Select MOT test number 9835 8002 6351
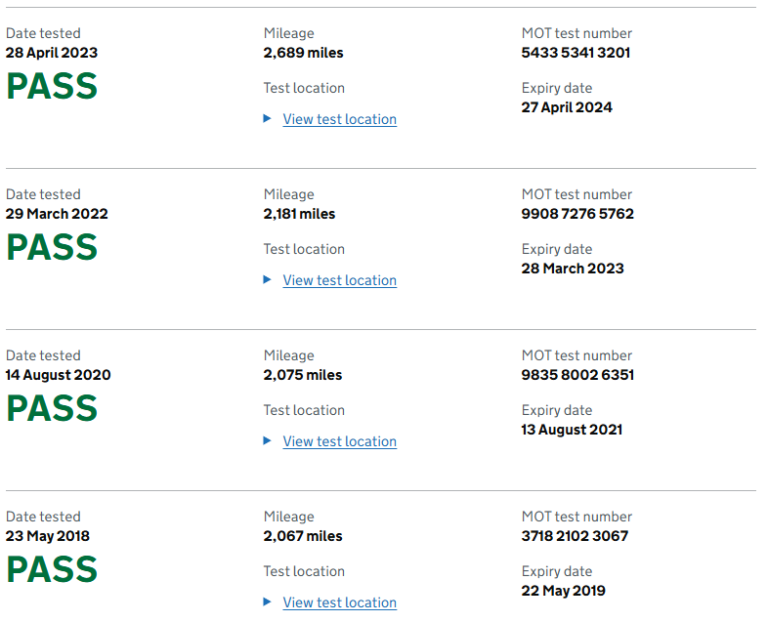 577,375
